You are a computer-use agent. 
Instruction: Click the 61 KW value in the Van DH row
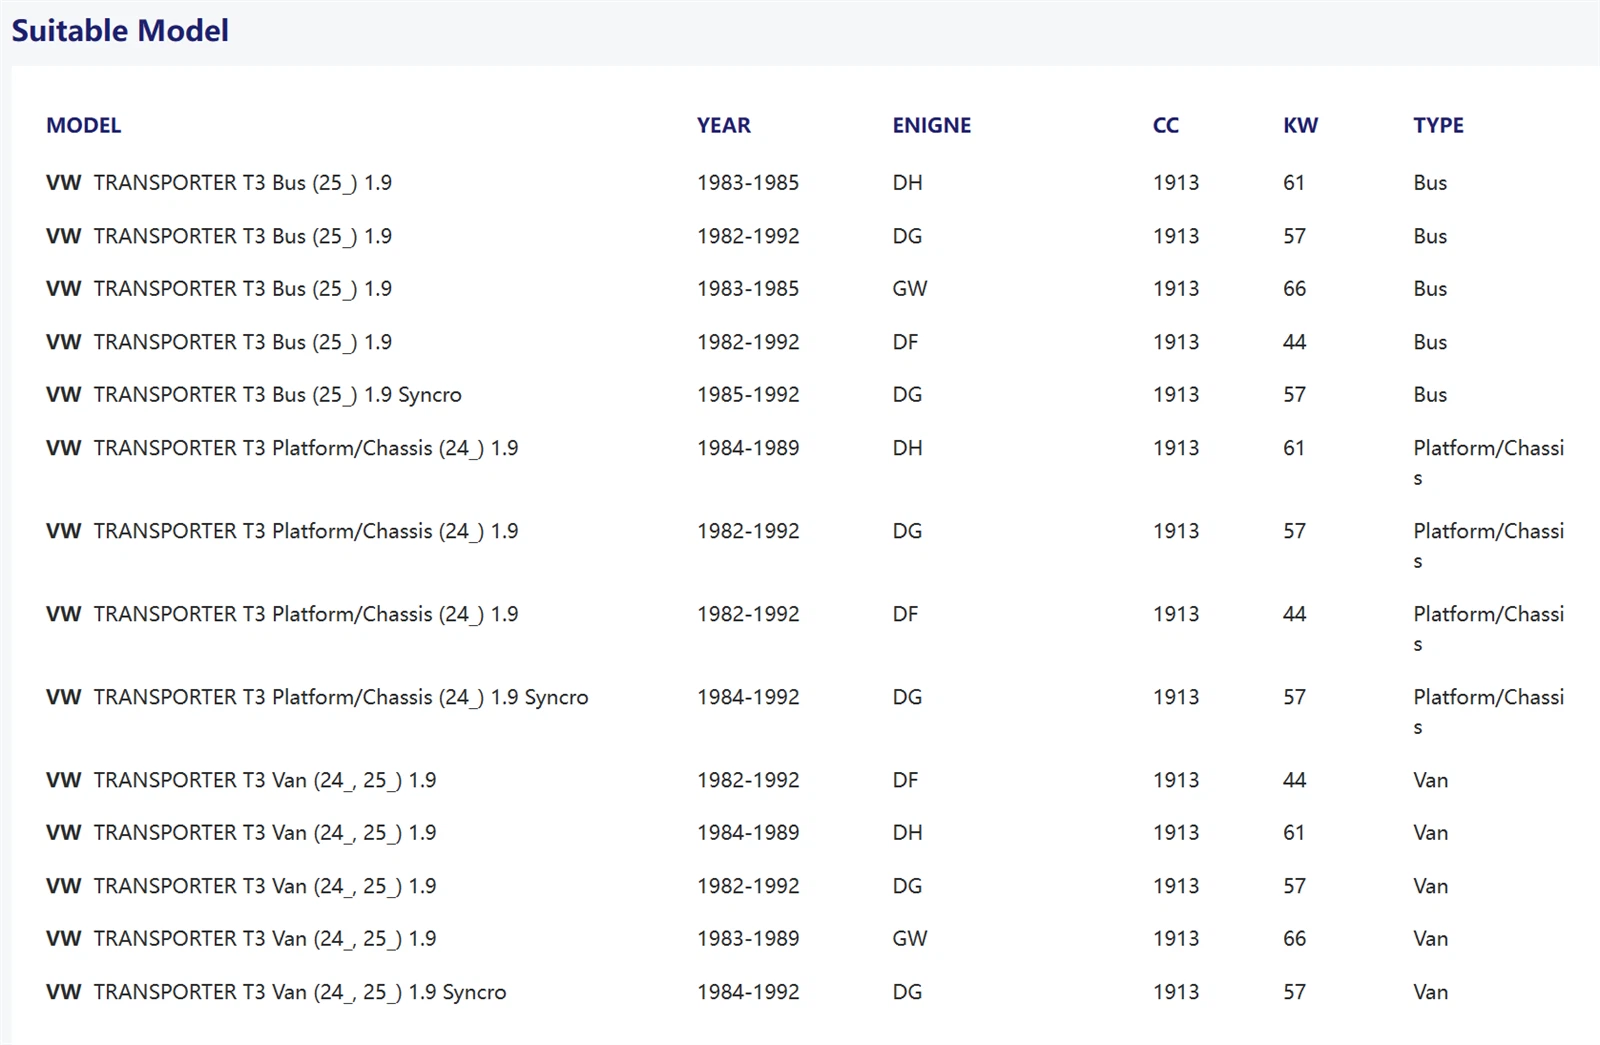point(1294,833)
